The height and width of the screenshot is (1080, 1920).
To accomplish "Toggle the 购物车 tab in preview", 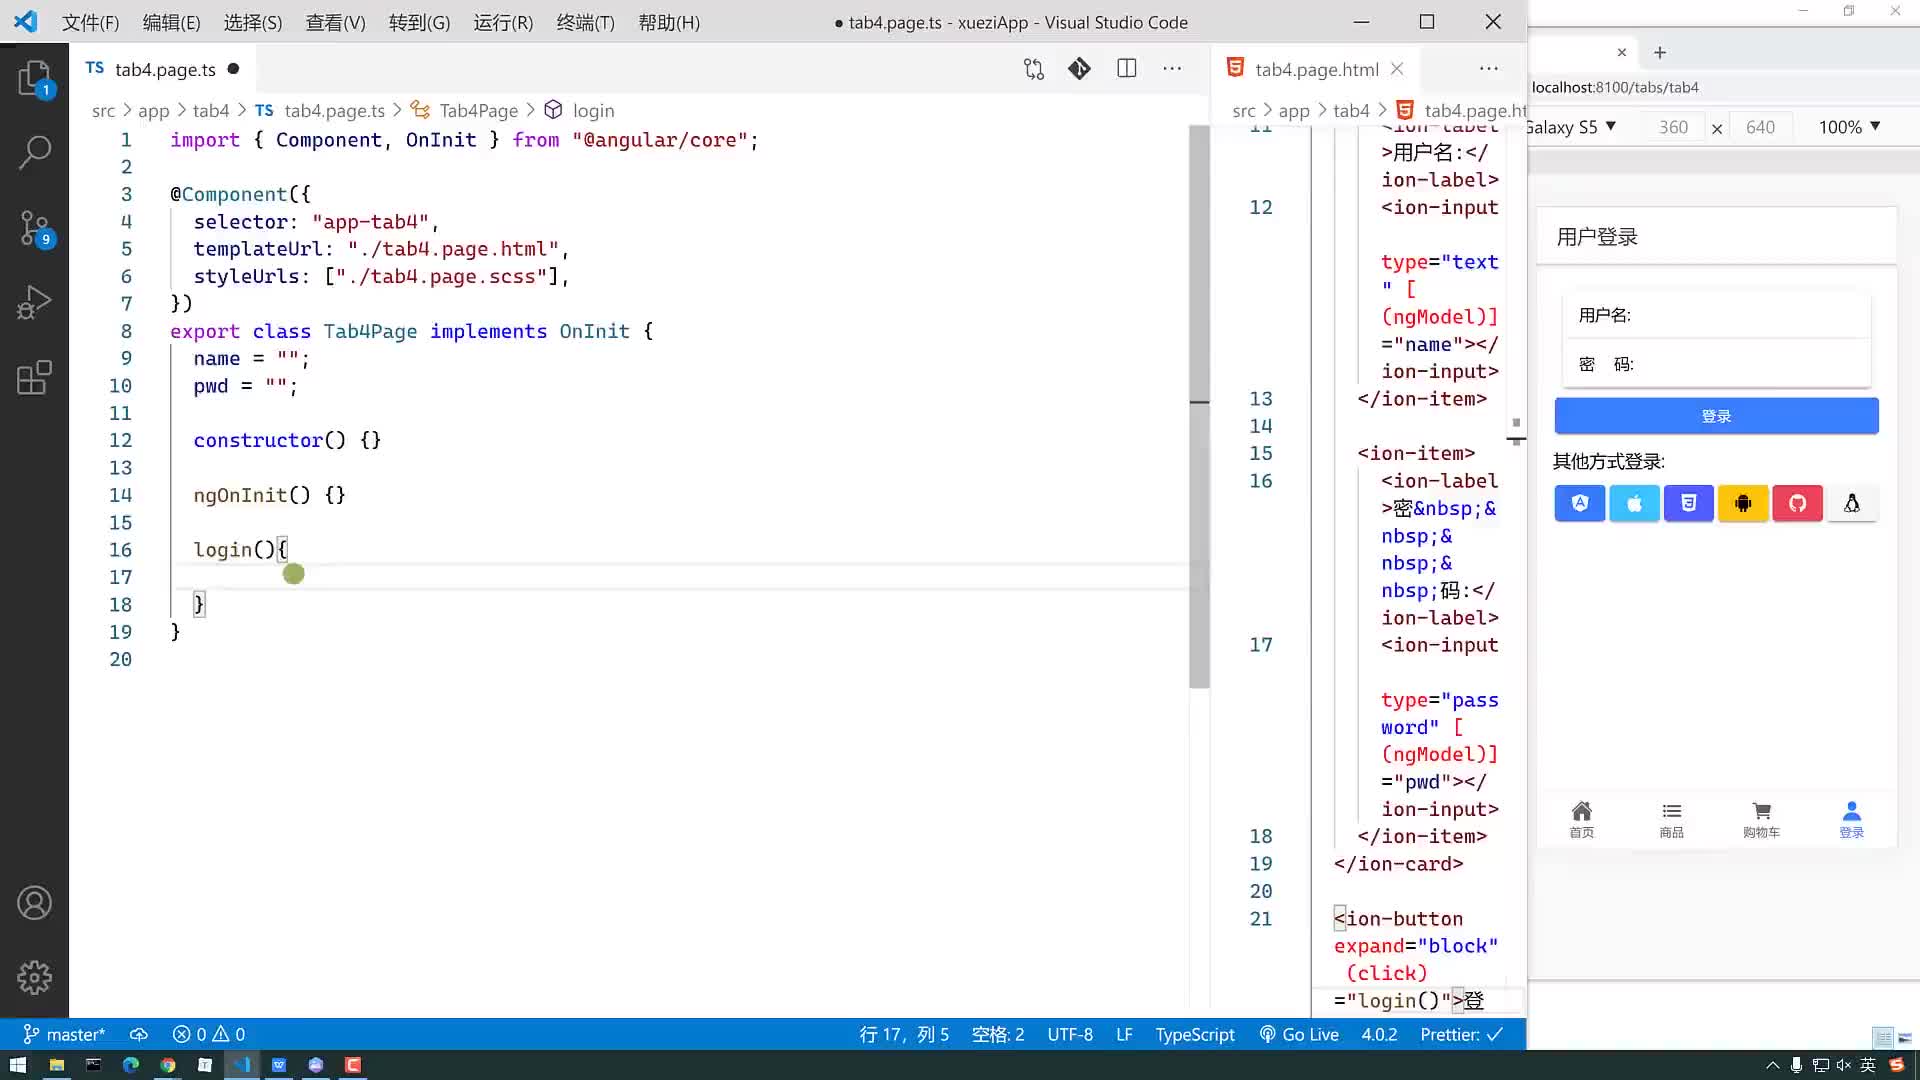I will [x=1762, y=818].
